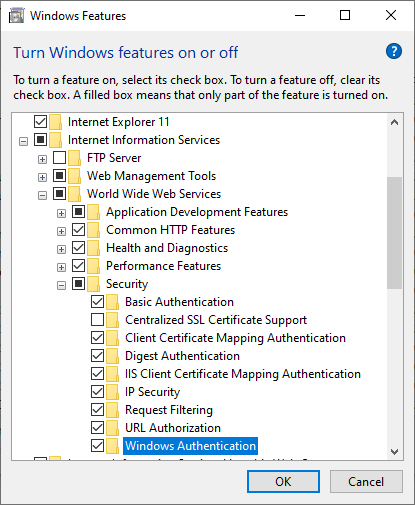Close the Windows Features dialog
415x505 pixels.
tap(391, 15)
